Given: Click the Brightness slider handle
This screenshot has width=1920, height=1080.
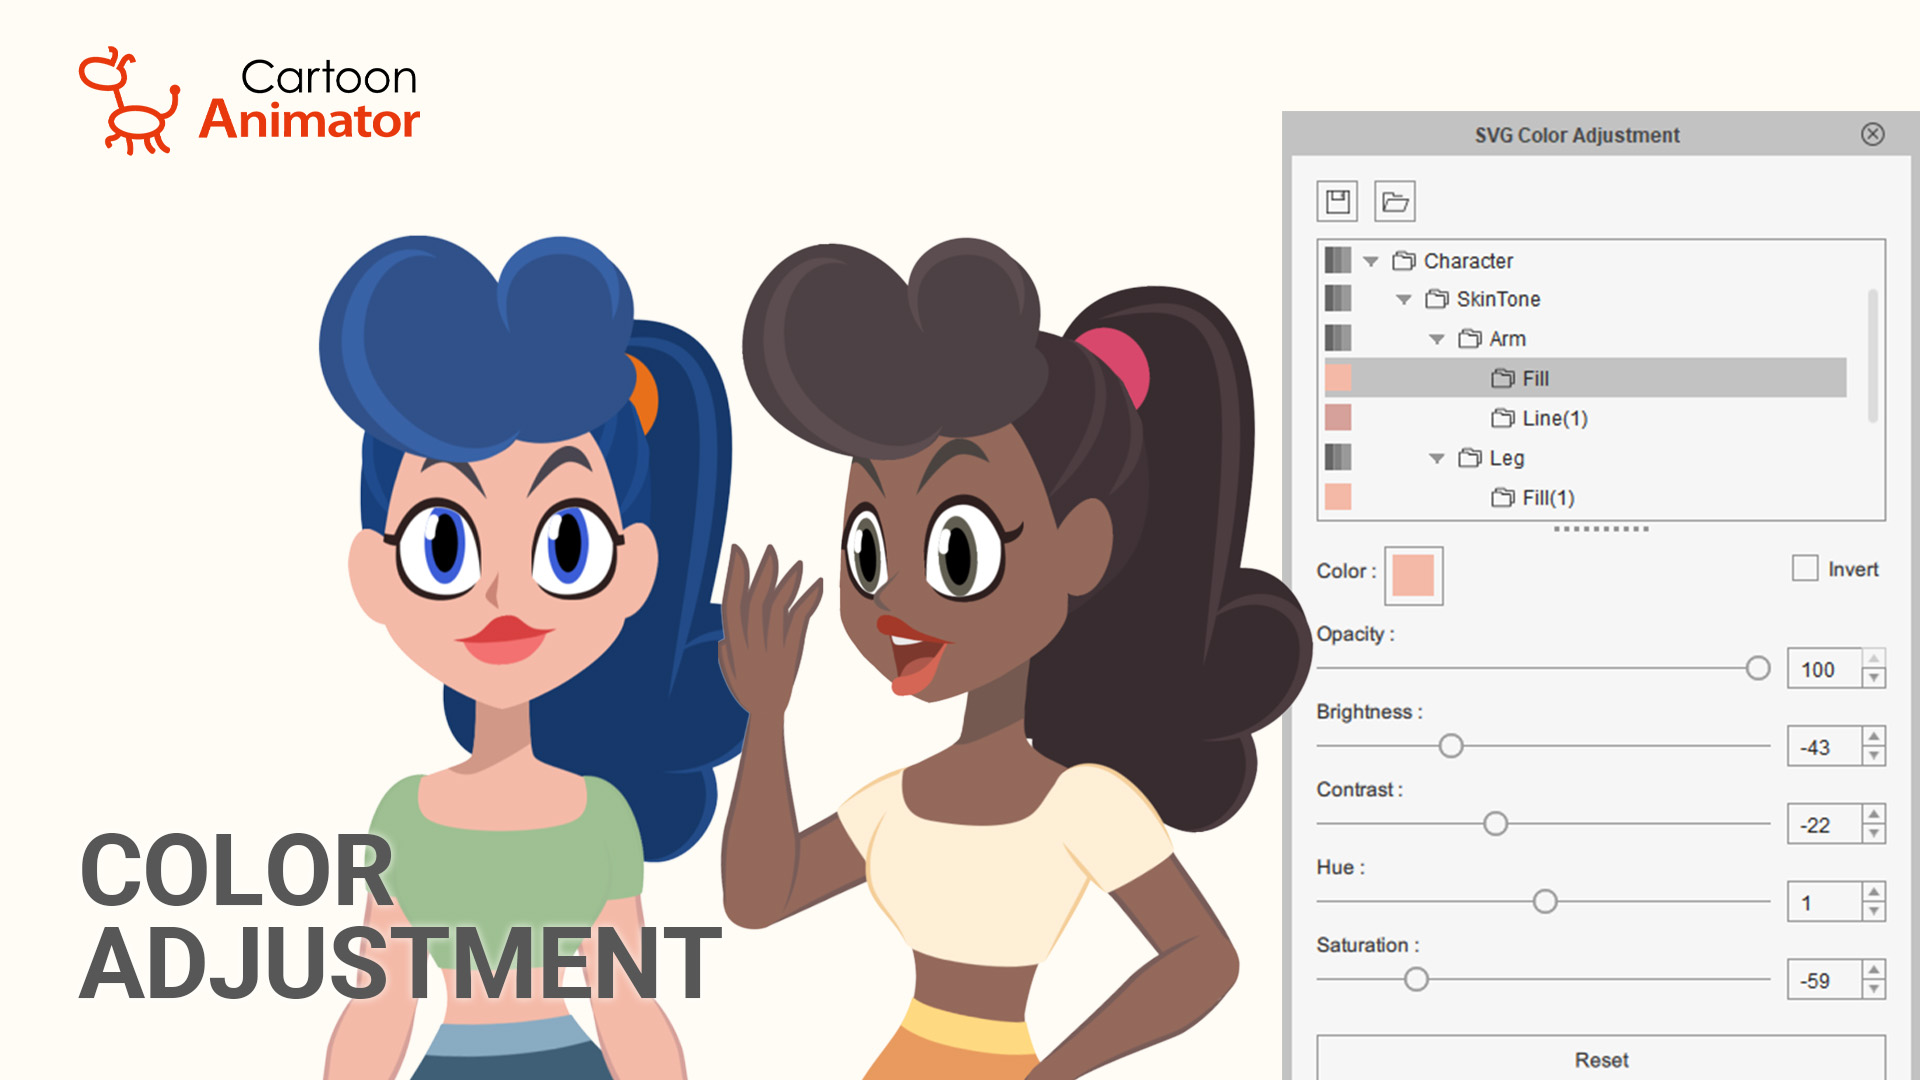Looking at the screenshot, I should (x=1451, y=746).
